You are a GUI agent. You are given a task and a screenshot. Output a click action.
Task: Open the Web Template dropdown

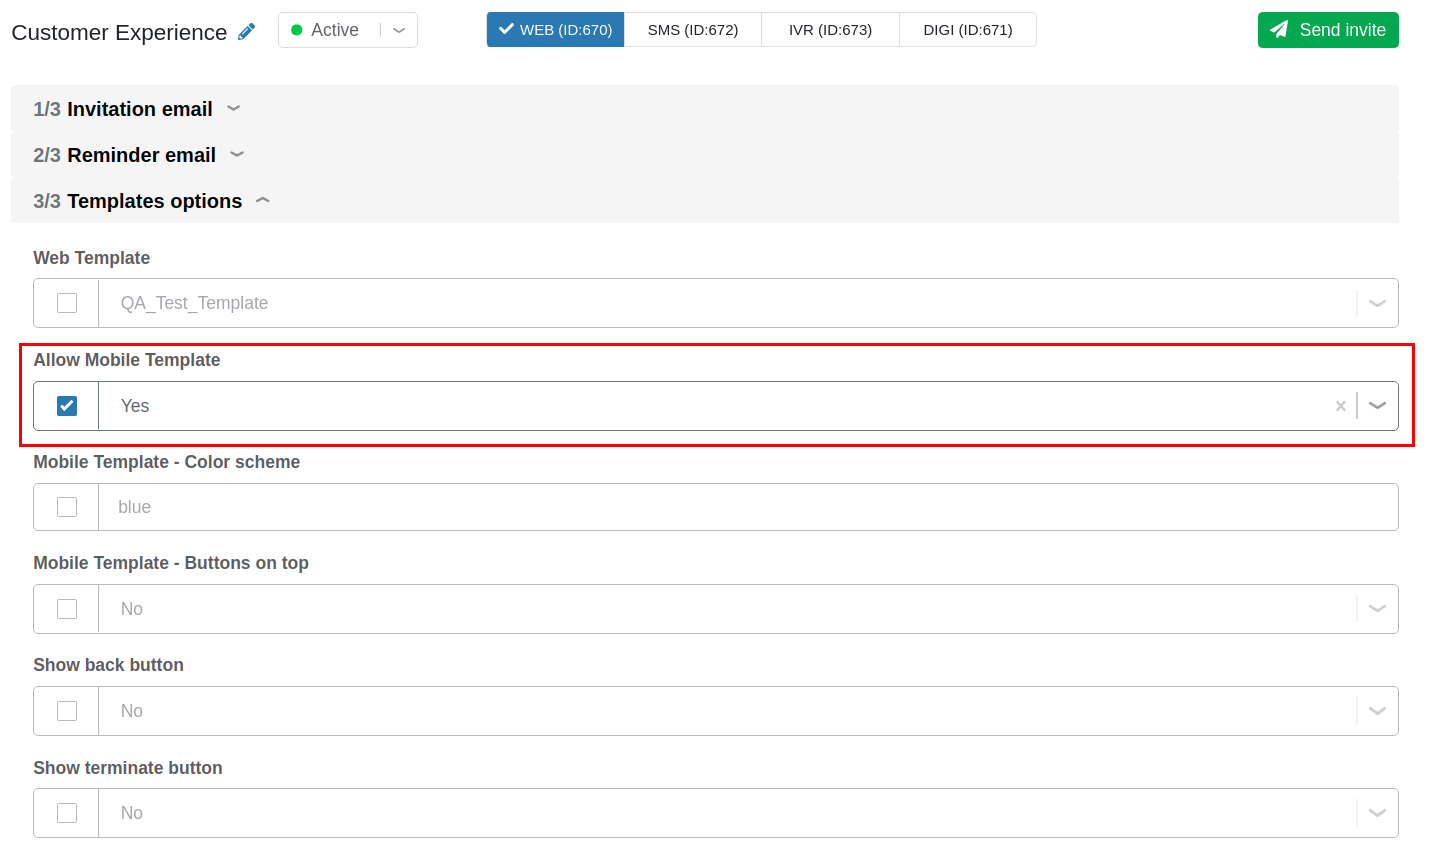point(1377,303)
